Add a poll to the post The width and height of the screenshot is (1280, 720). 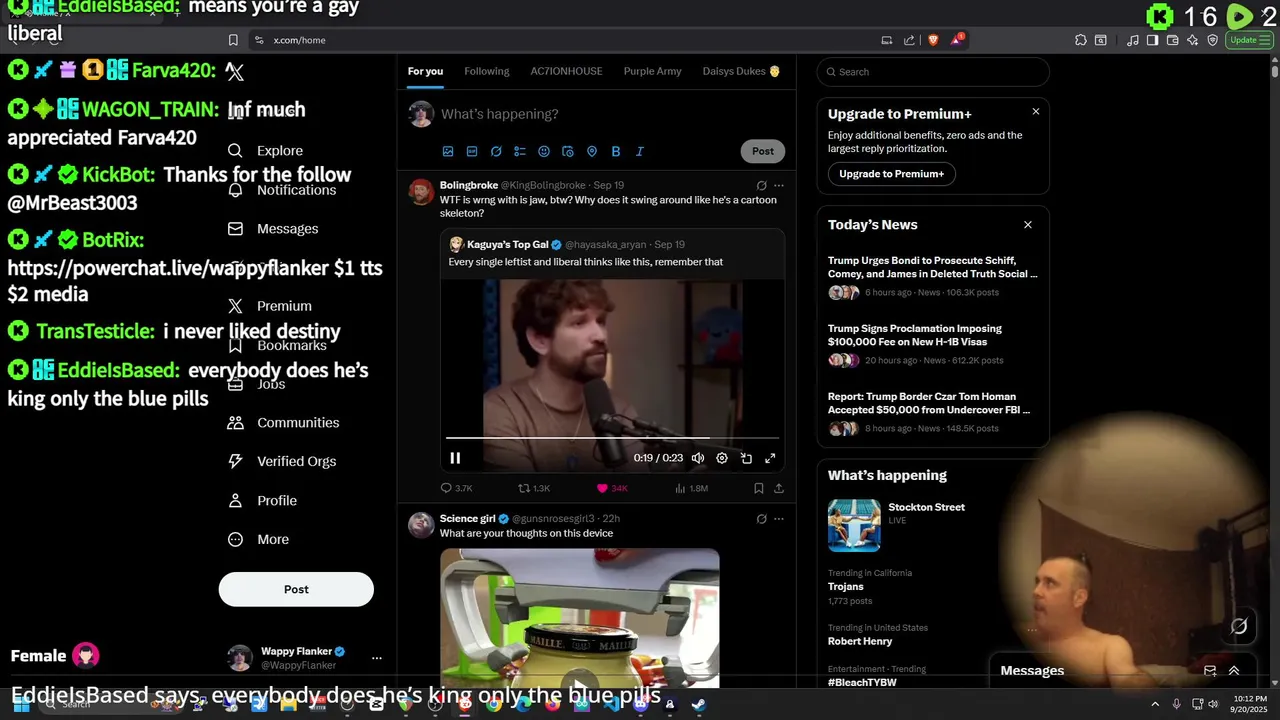click(x=520, y=151)
